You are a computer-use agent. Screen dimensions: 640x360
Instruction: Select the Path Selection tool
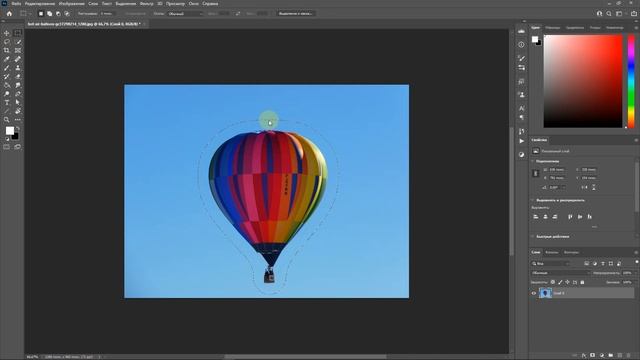click(x=18, y=102)
